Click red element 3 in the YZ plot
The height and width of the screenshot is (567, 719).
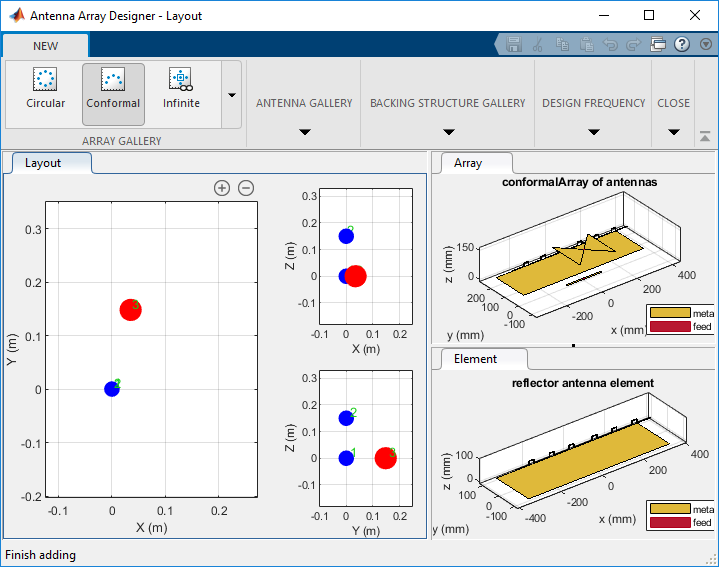386,458
